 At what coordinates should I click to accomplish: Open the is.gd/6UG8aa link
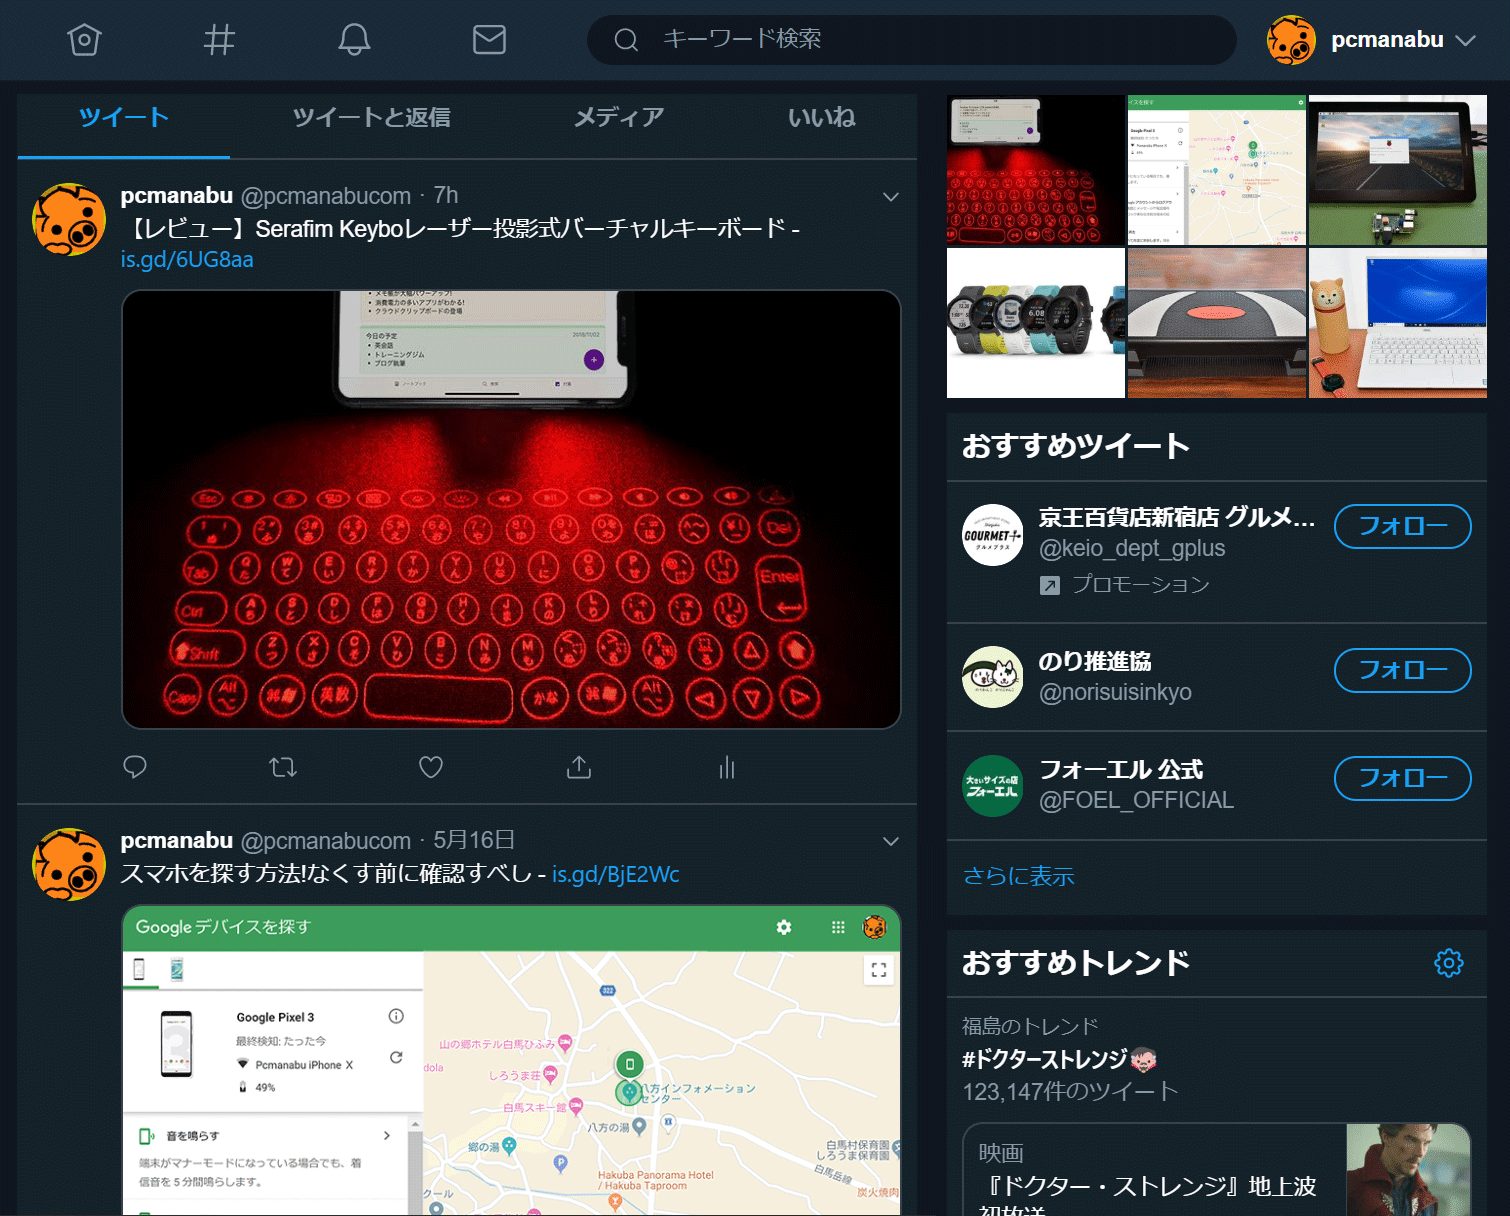pos(187,260)
